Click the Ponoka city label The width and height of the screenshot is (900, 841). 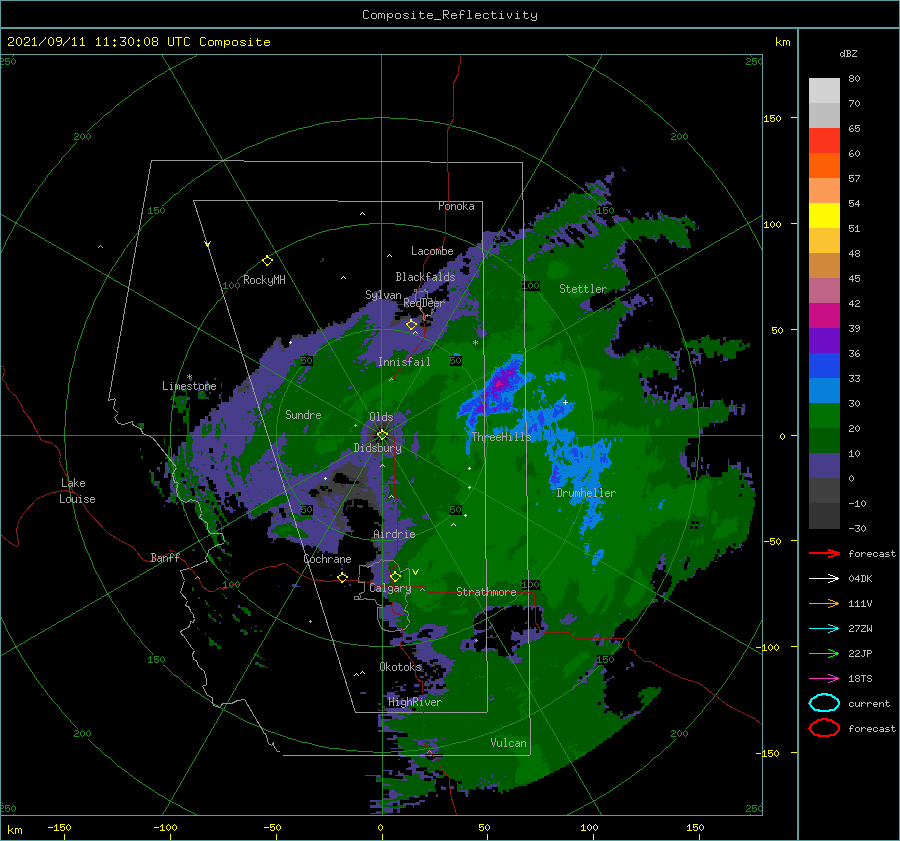(x=456, y=206)
